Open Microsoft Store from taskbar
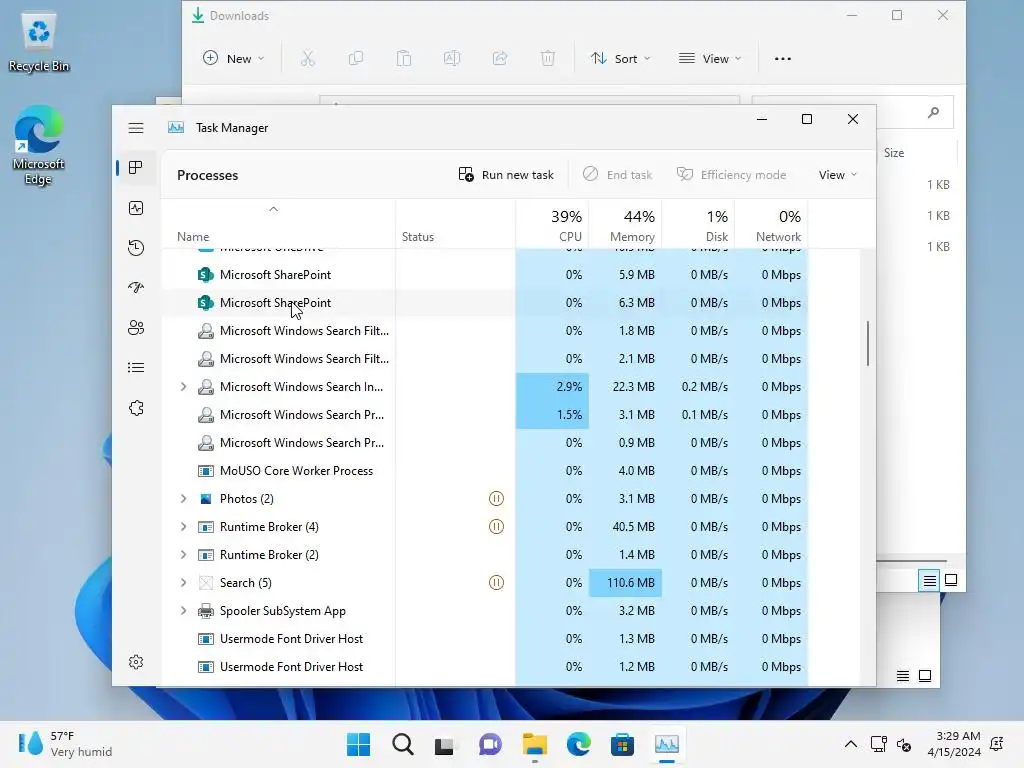Image resolution: width=1024 pixels, height=768 pixels. point(622,744)
